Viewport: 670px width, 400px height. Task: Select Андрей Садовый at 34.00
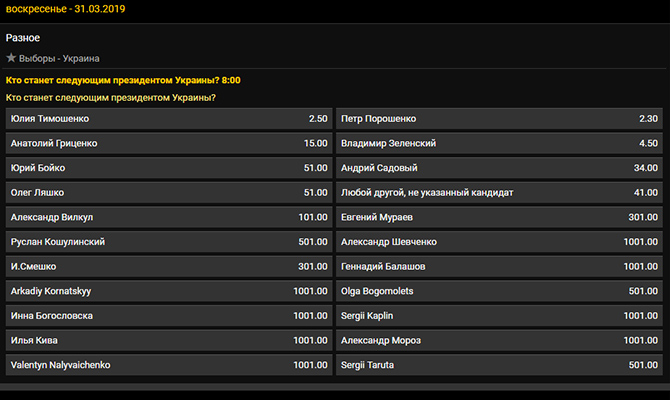[499, 168]
